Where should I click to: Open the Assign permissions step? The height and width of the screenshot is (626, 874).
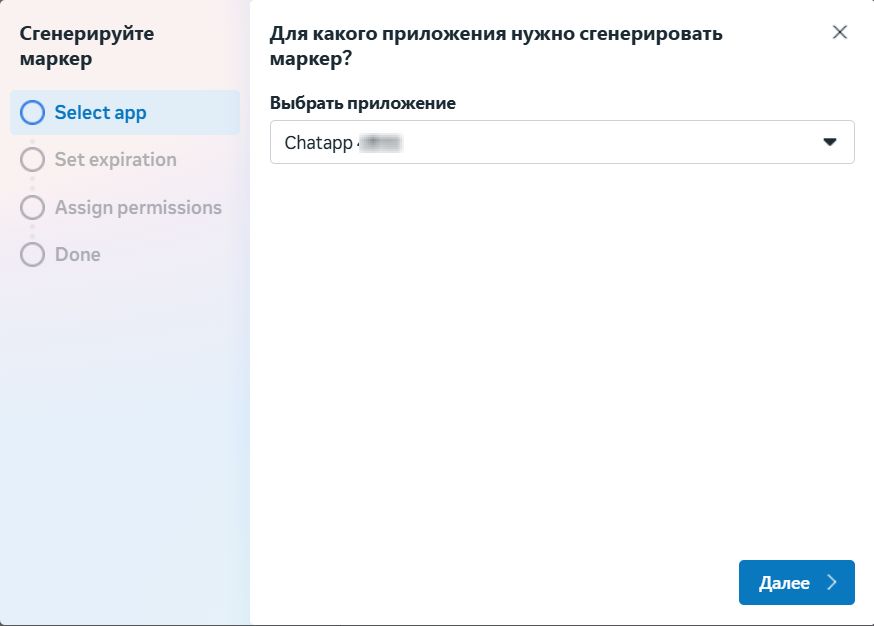138,208
